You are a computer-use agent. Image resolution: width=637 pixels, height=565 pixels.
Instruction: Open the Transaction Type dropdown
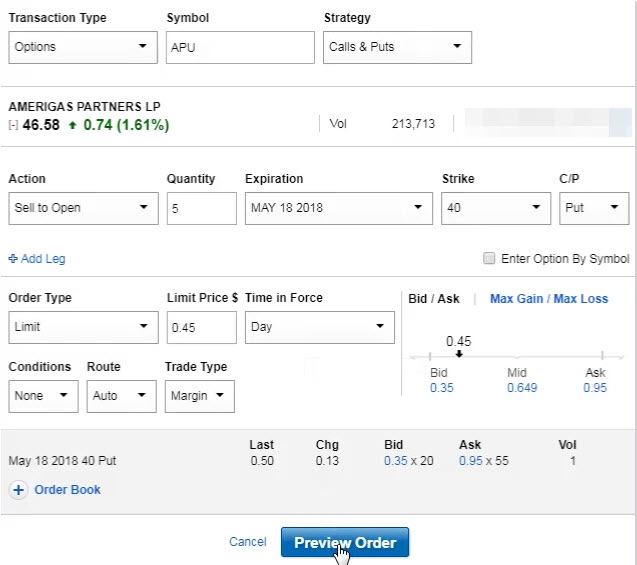pos(83,47)
